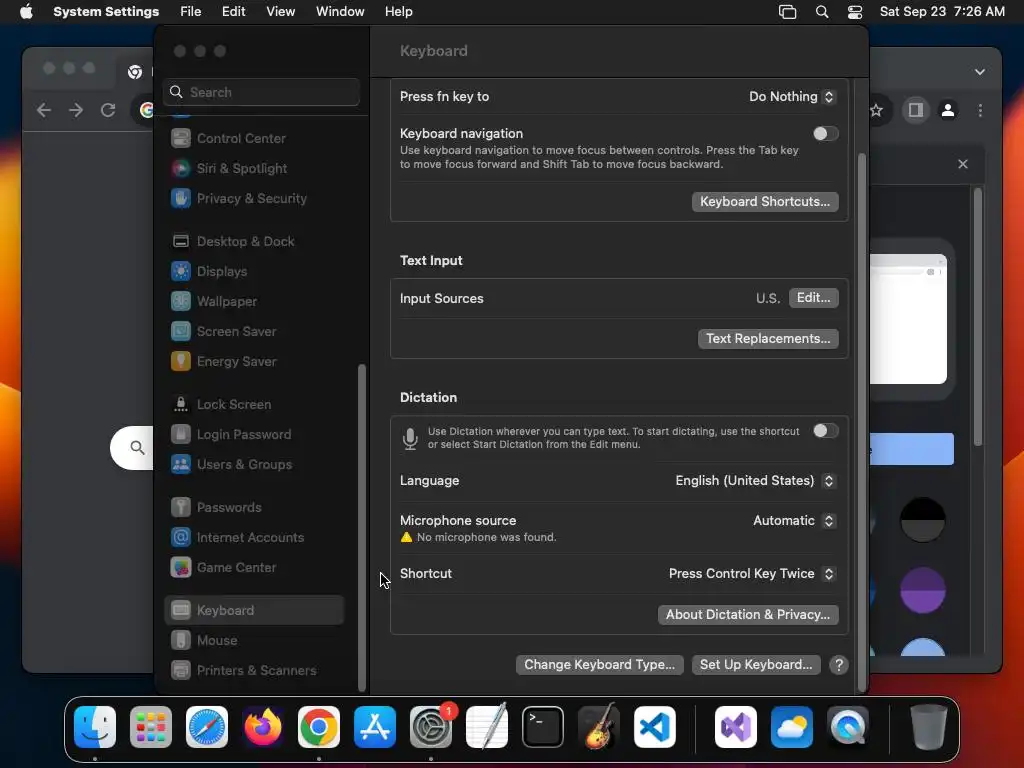1024x768 pixels.
Task: Change the Dictation Language dropdown
Action: pyautogui.click(x=755, y=481)
